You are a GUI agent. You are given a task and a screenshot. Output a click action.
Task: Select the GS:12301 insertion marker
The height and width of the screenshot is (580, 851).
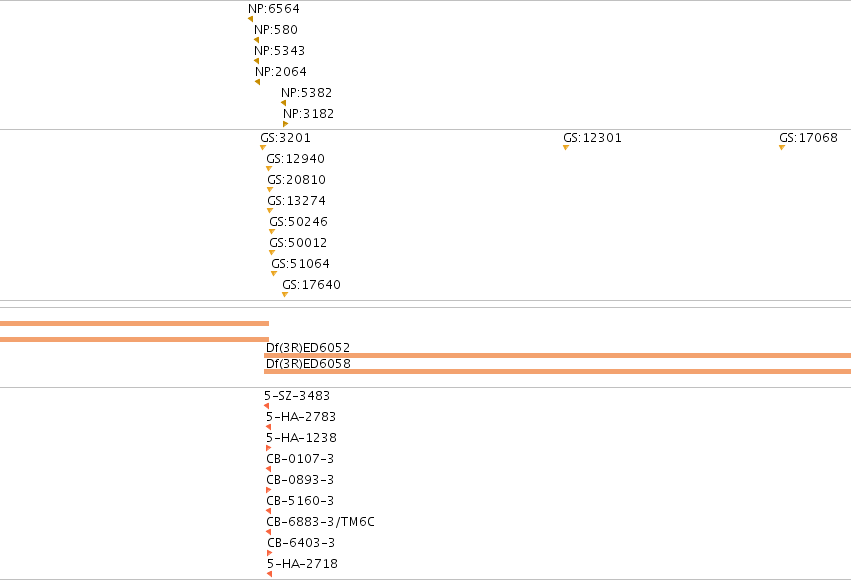[x=566, y=148]
